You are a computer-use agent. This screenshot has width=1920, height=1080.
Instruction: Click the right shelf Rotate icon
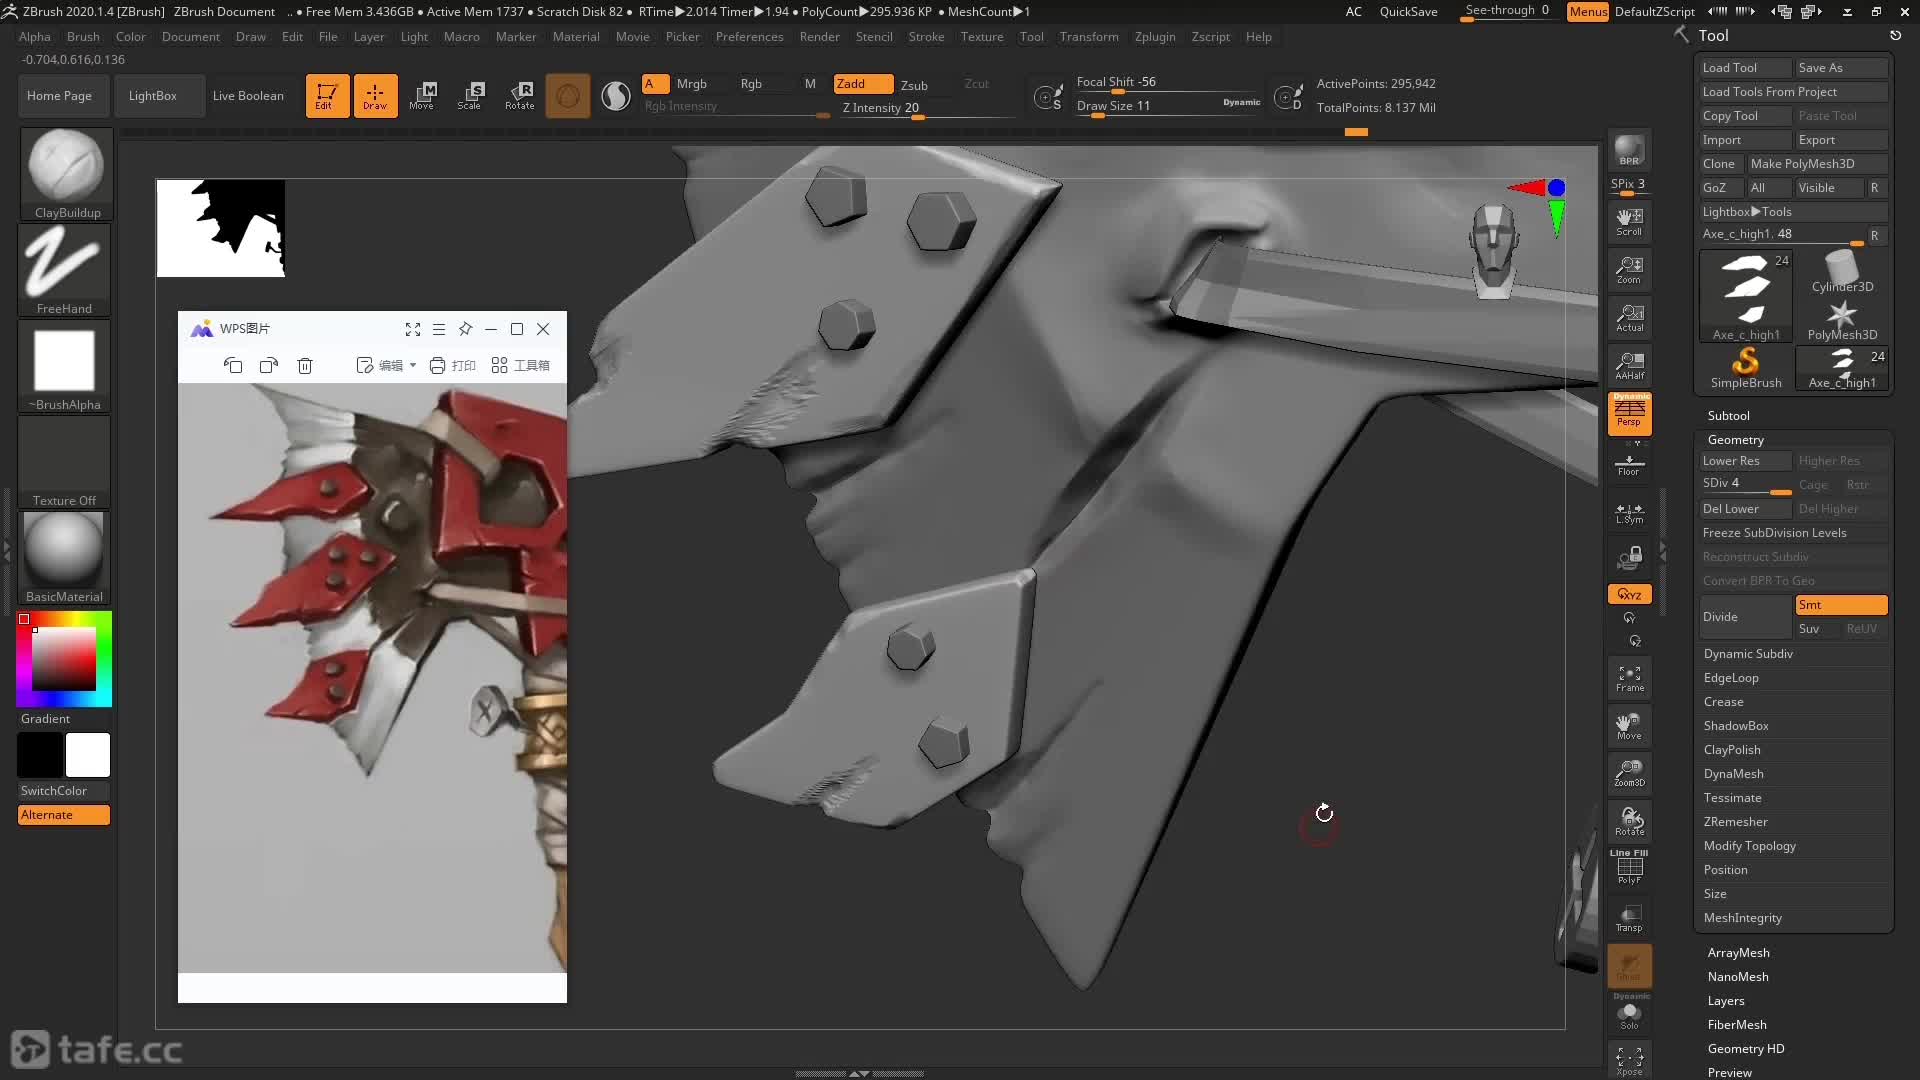1629,822
